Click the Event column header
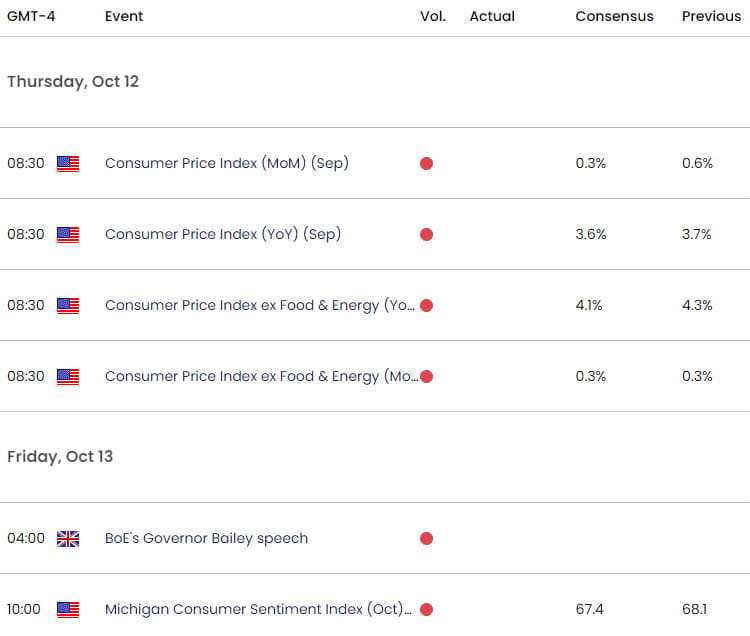This screenshot has height=636, width=750. (124, 16)
